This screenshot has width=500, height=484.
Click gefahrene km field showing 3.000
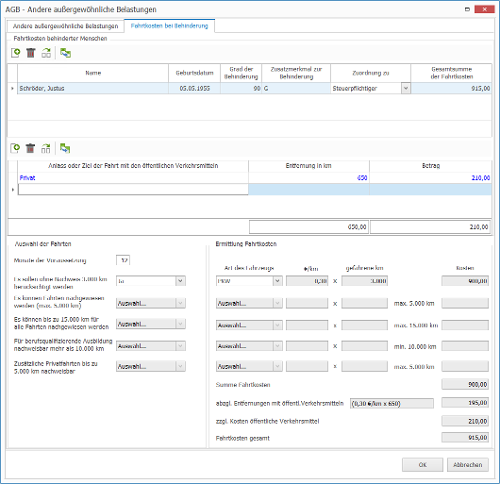pyautogui.click(x=365, y=281)
